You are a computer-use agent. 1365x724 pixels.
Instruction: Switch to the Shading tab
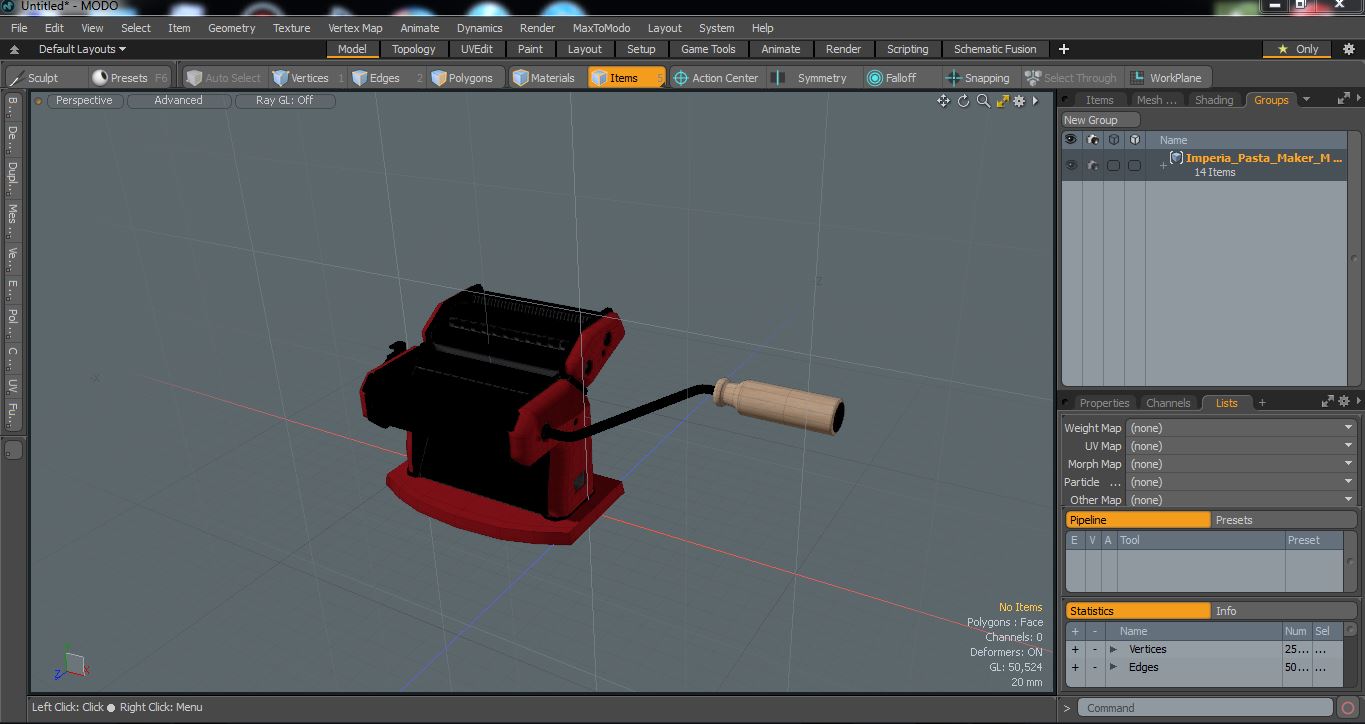coord(1214,100)
